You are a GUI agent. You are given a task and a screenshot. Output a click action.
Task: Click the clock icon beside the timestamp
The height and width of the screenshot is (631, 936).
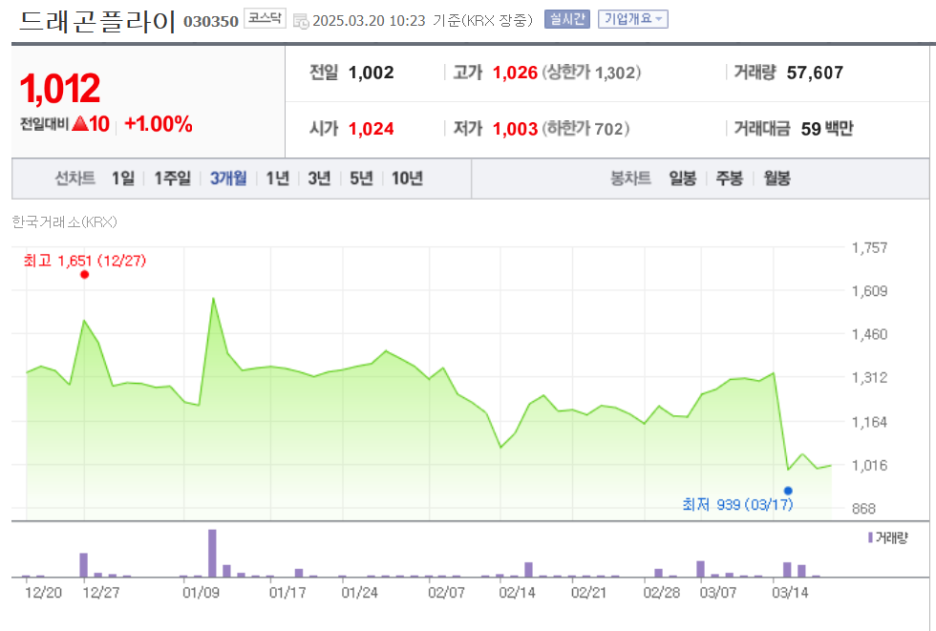pos(300,21)
